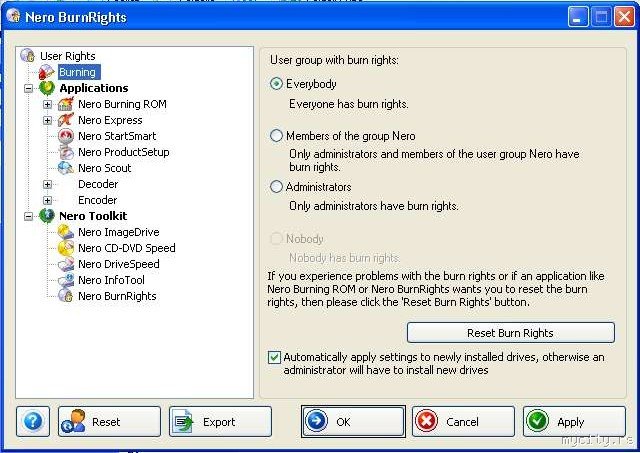This screenshot has width=640, height=453.
Task: Select Nero StartSmart label in tree
Action: [x=117, y=136]
